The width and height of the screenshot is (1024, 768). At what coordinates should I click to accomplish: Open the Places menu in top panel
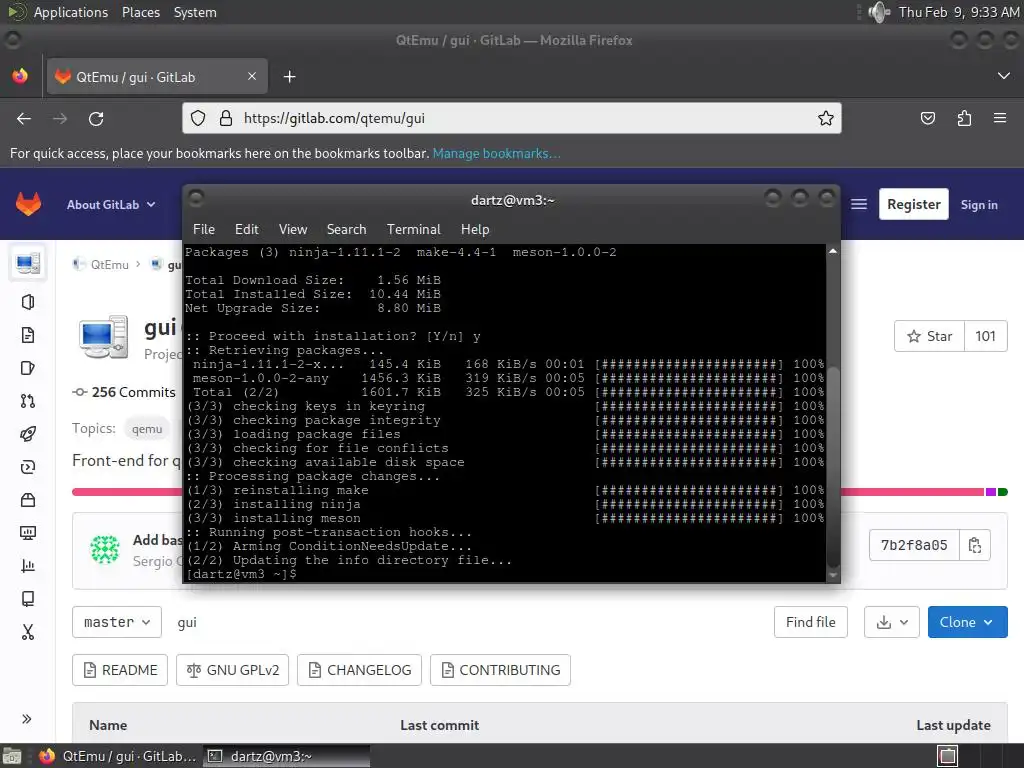pos(140,12)
